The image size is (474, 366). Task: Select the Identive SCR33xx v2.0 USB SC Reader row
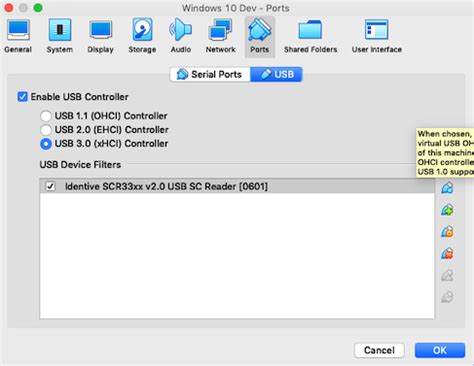pyautogui.click(x=237, y=186)
